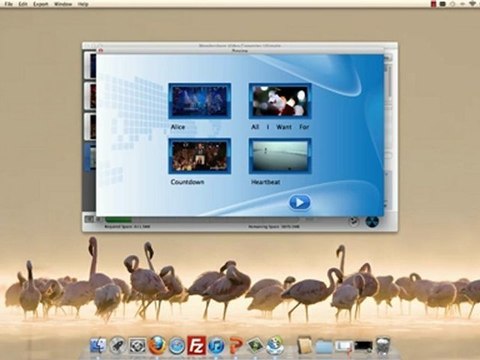Select the highlighted fourth sidebar clip
The height and width of the screenshot is (360, 480).
[90, 157]
